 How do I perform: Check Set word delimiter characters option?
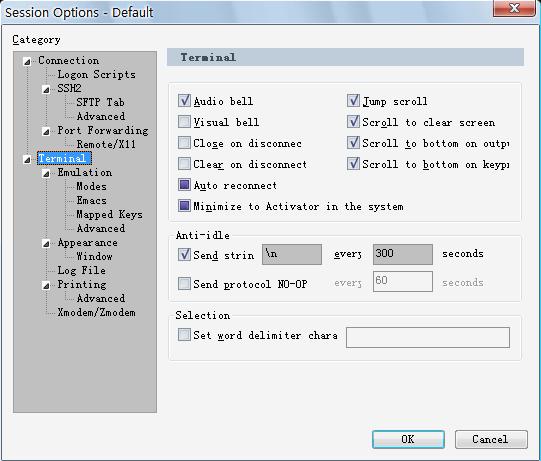(184, 334)
